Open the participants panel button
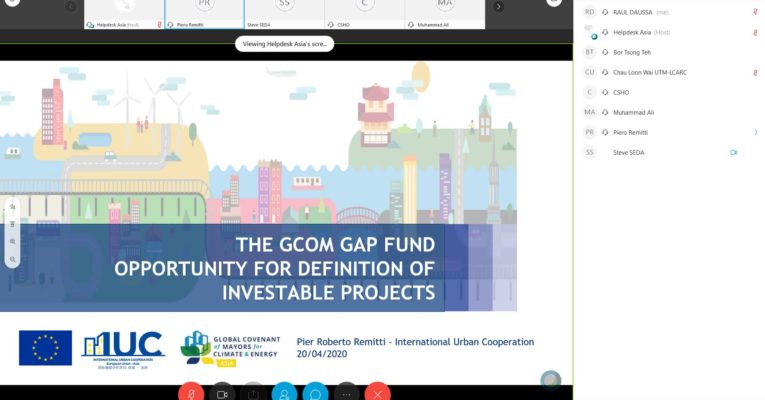Screen dimensions: 765x400 284,393
